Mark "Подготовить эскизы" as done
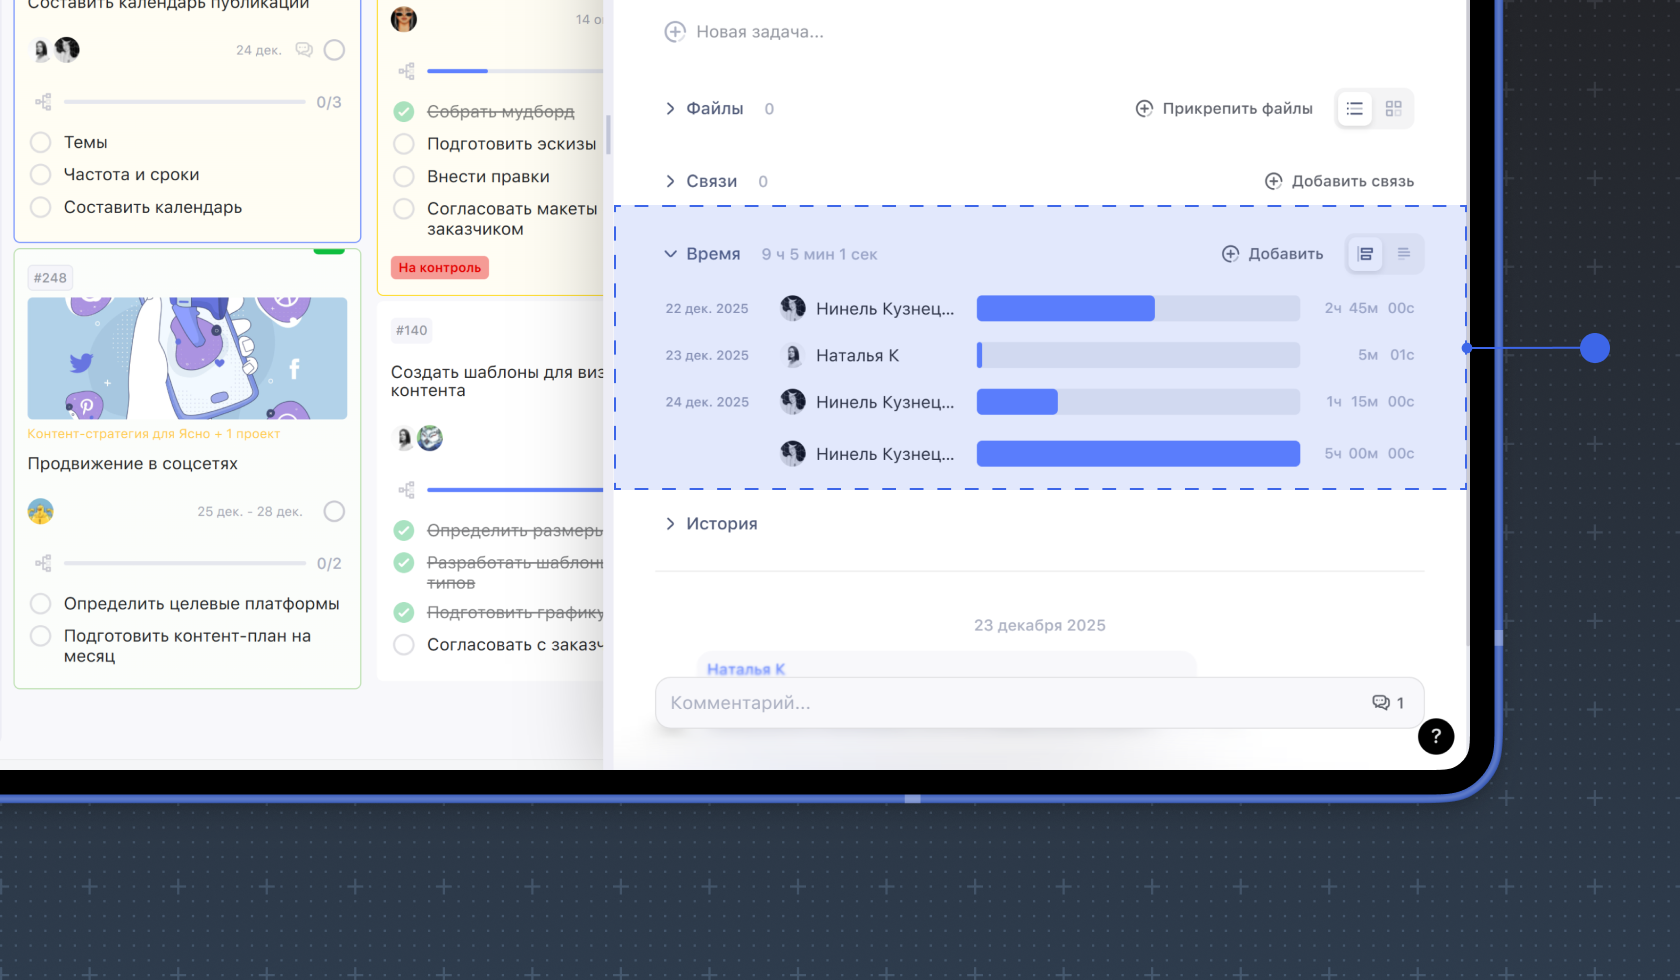Image resolution: width=1680 pixels, height=980 pixels. point(404,144)
